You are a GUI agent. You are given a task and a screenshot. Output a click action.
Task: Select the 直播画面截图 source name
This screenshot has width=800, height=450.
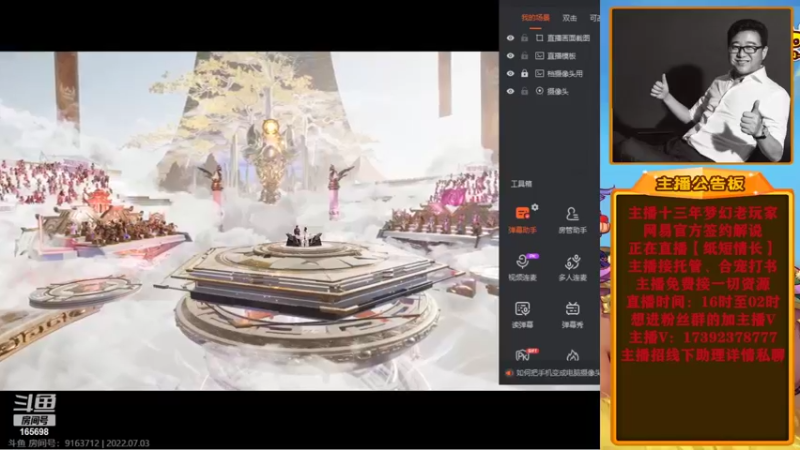(x=568, y=38)
